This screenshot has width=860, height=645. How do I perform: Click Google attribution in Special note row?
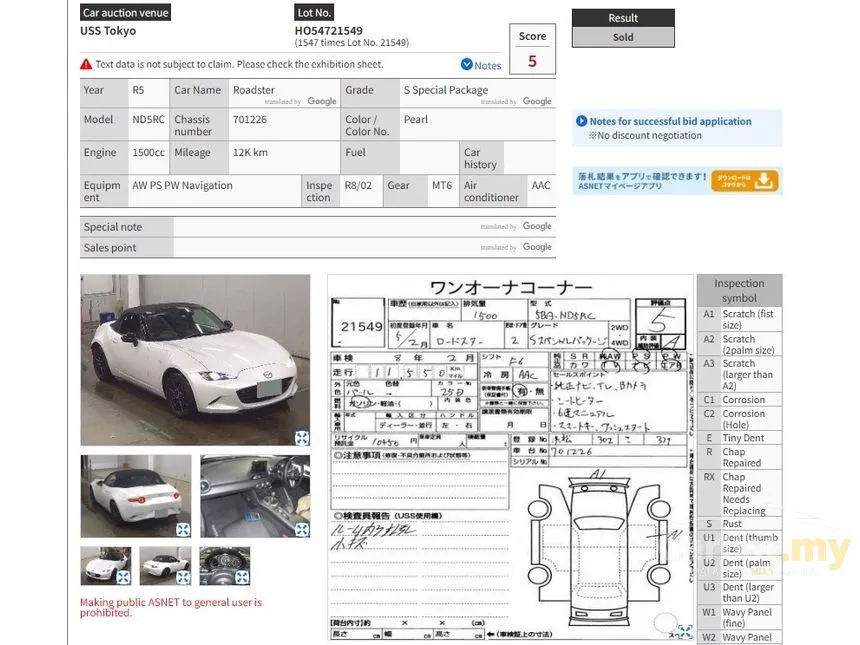pos(537,226)
